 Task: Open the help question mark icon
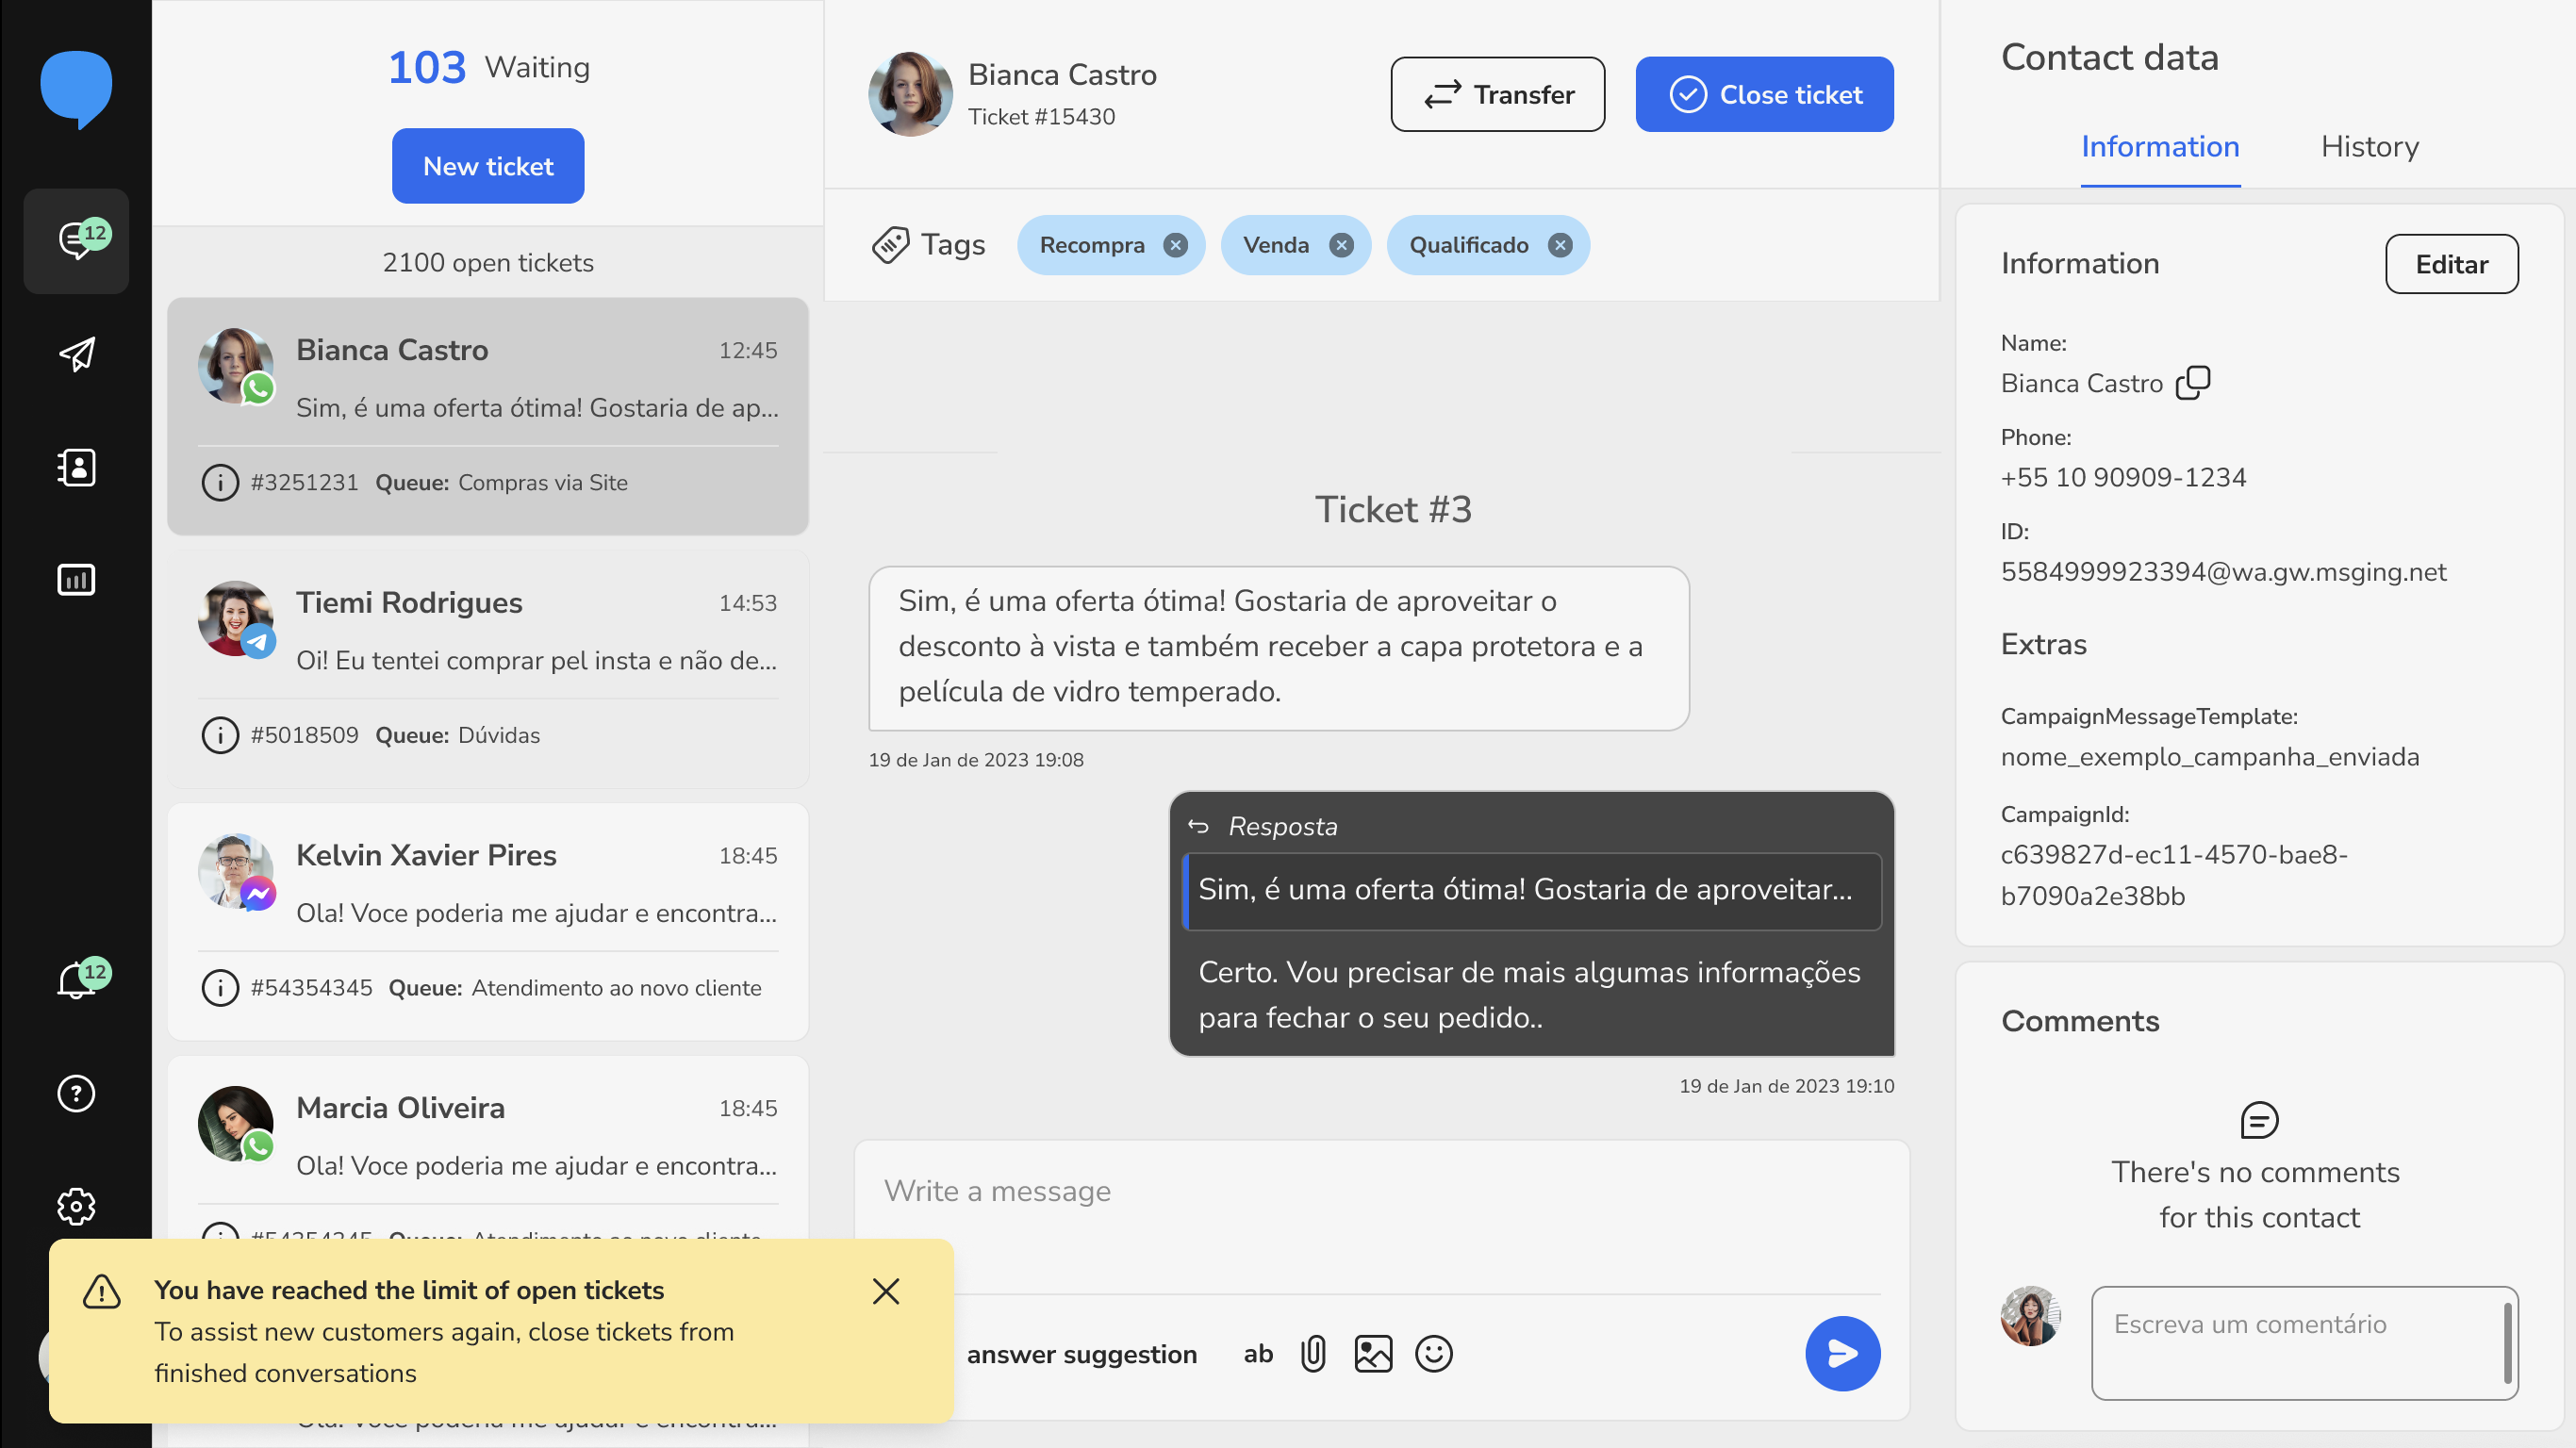[76, 1093]
